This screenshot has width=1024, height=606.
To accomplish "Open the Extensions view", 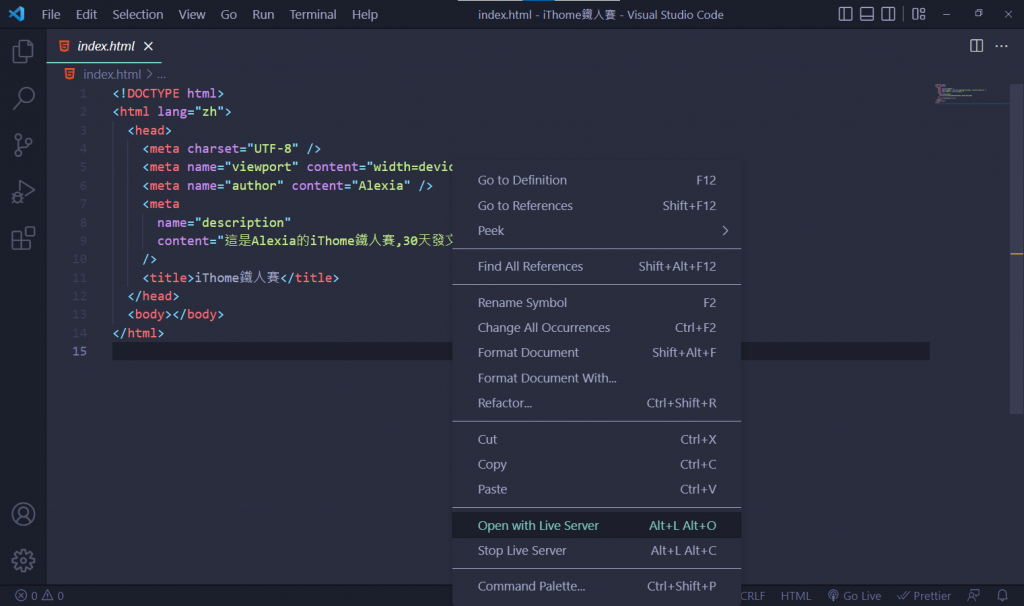I will (x=23, y=238).
